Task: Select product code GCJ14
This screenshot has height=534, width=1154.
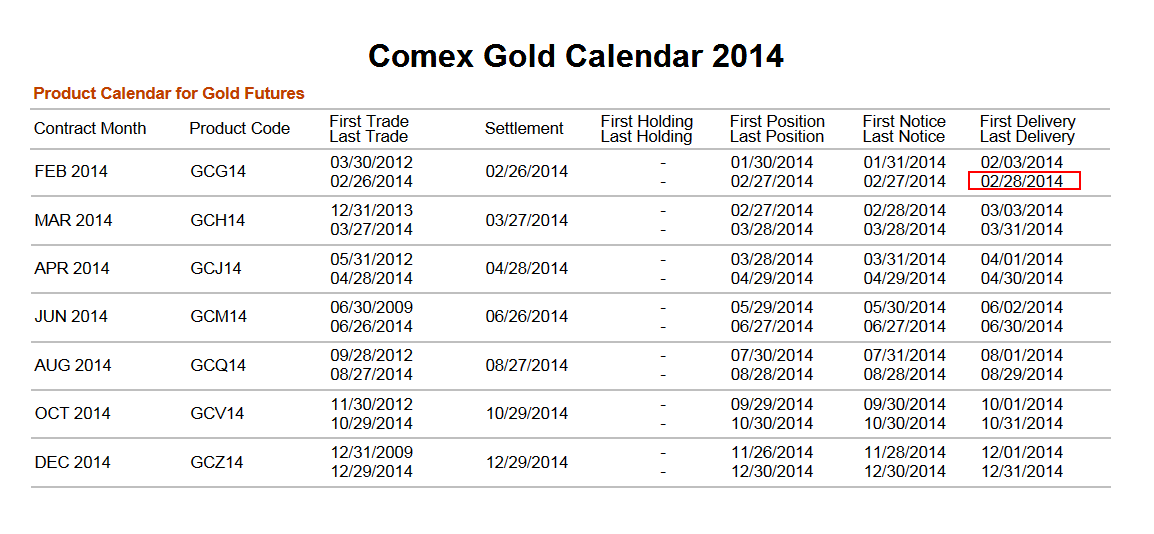Action: pos(216,268)
